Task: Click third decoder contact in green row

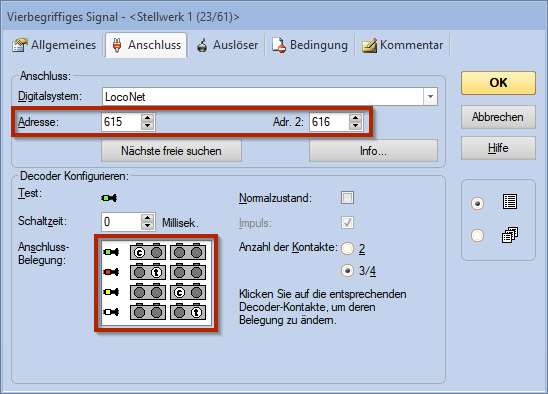Action: tap(179, 252)
